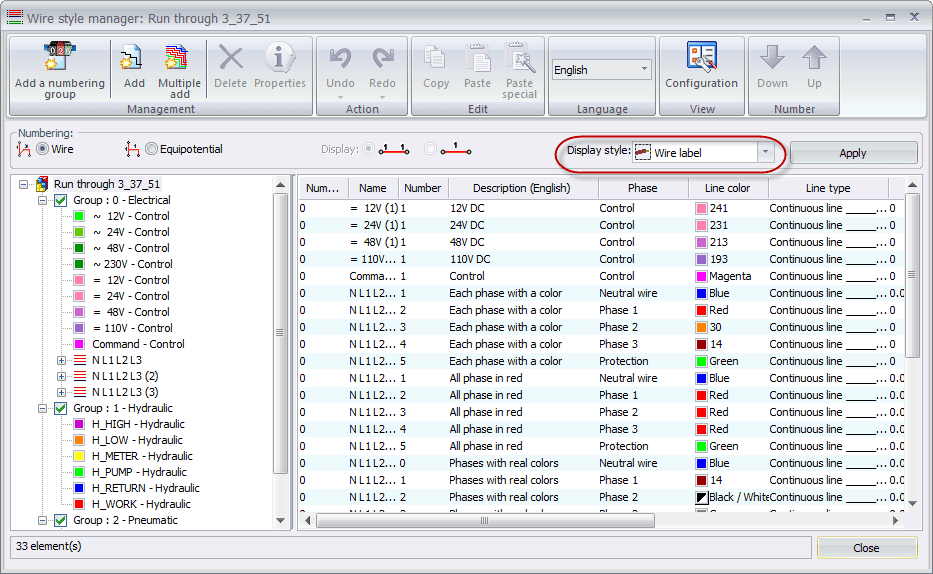Uncheck Group 2 Pneumatic checkbox

tap(61, 520)
